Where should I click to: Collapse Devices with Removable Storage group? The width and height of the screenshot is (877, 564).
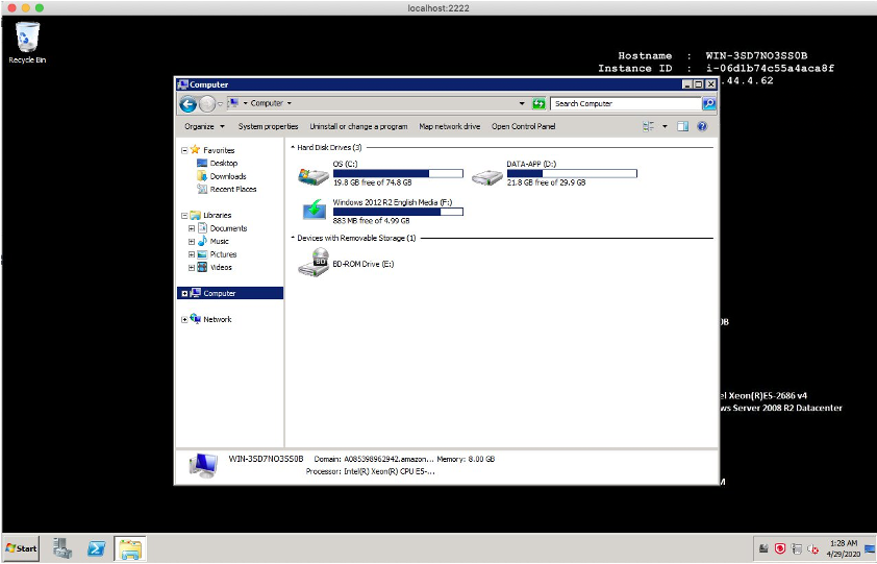pyautogui.click(x=293, y=238)
